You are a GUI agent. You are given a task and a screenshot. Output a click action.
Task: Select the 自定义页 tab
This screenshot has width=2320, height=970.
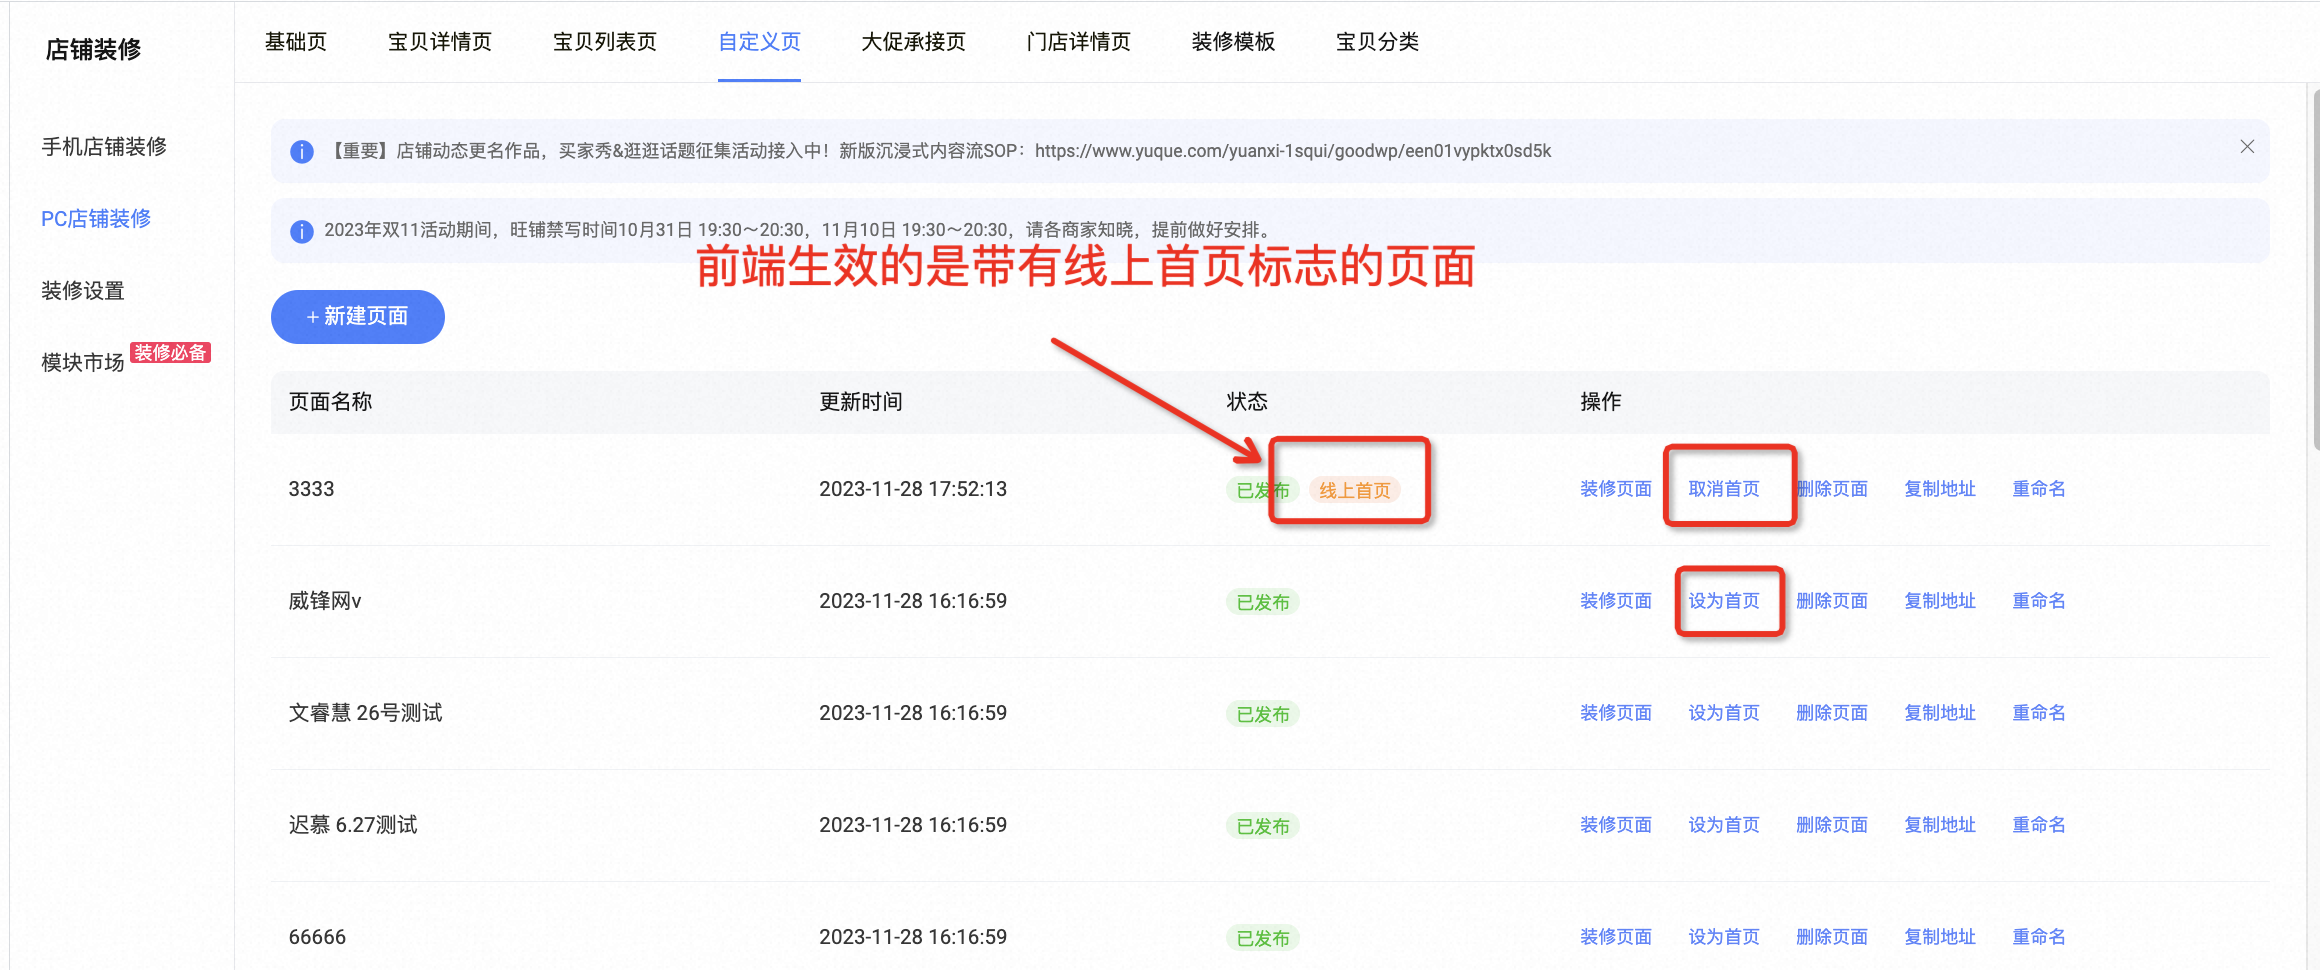759,42
